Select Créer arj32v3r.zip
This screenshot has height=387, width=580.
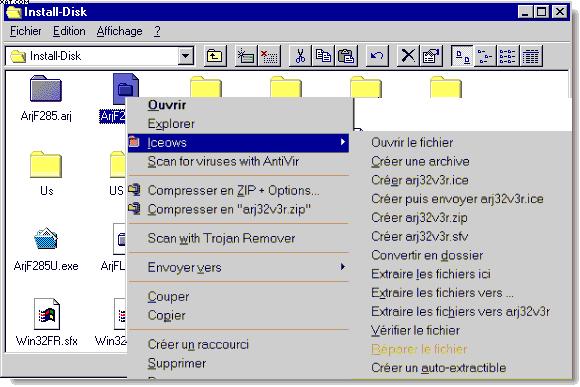tap(461, 218)
